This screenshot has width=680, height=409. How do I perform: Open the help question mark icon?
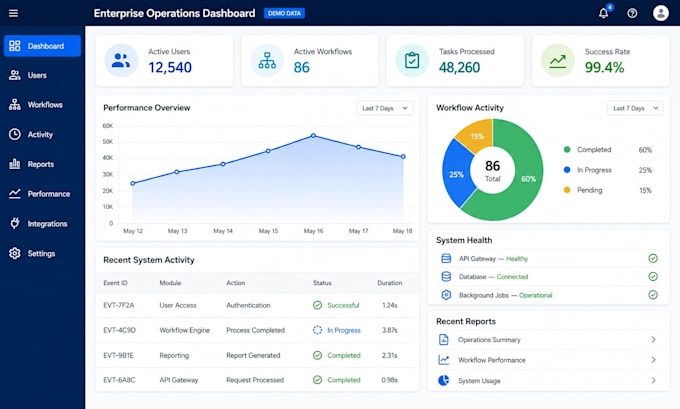click(x=632, y=13)
